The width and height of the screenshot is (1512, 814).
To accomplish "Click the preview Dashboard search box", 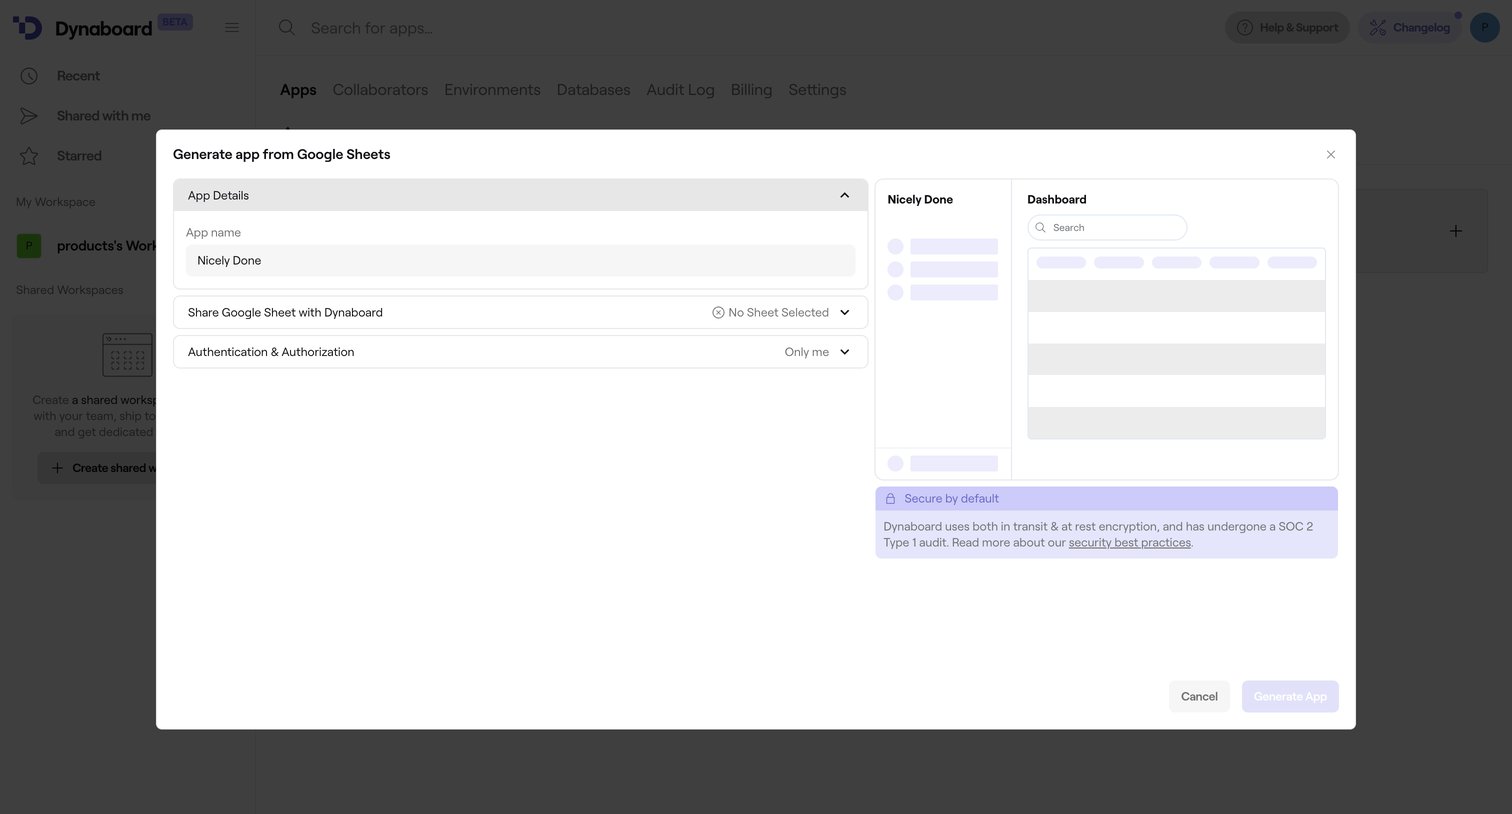I will [1107, 228].
